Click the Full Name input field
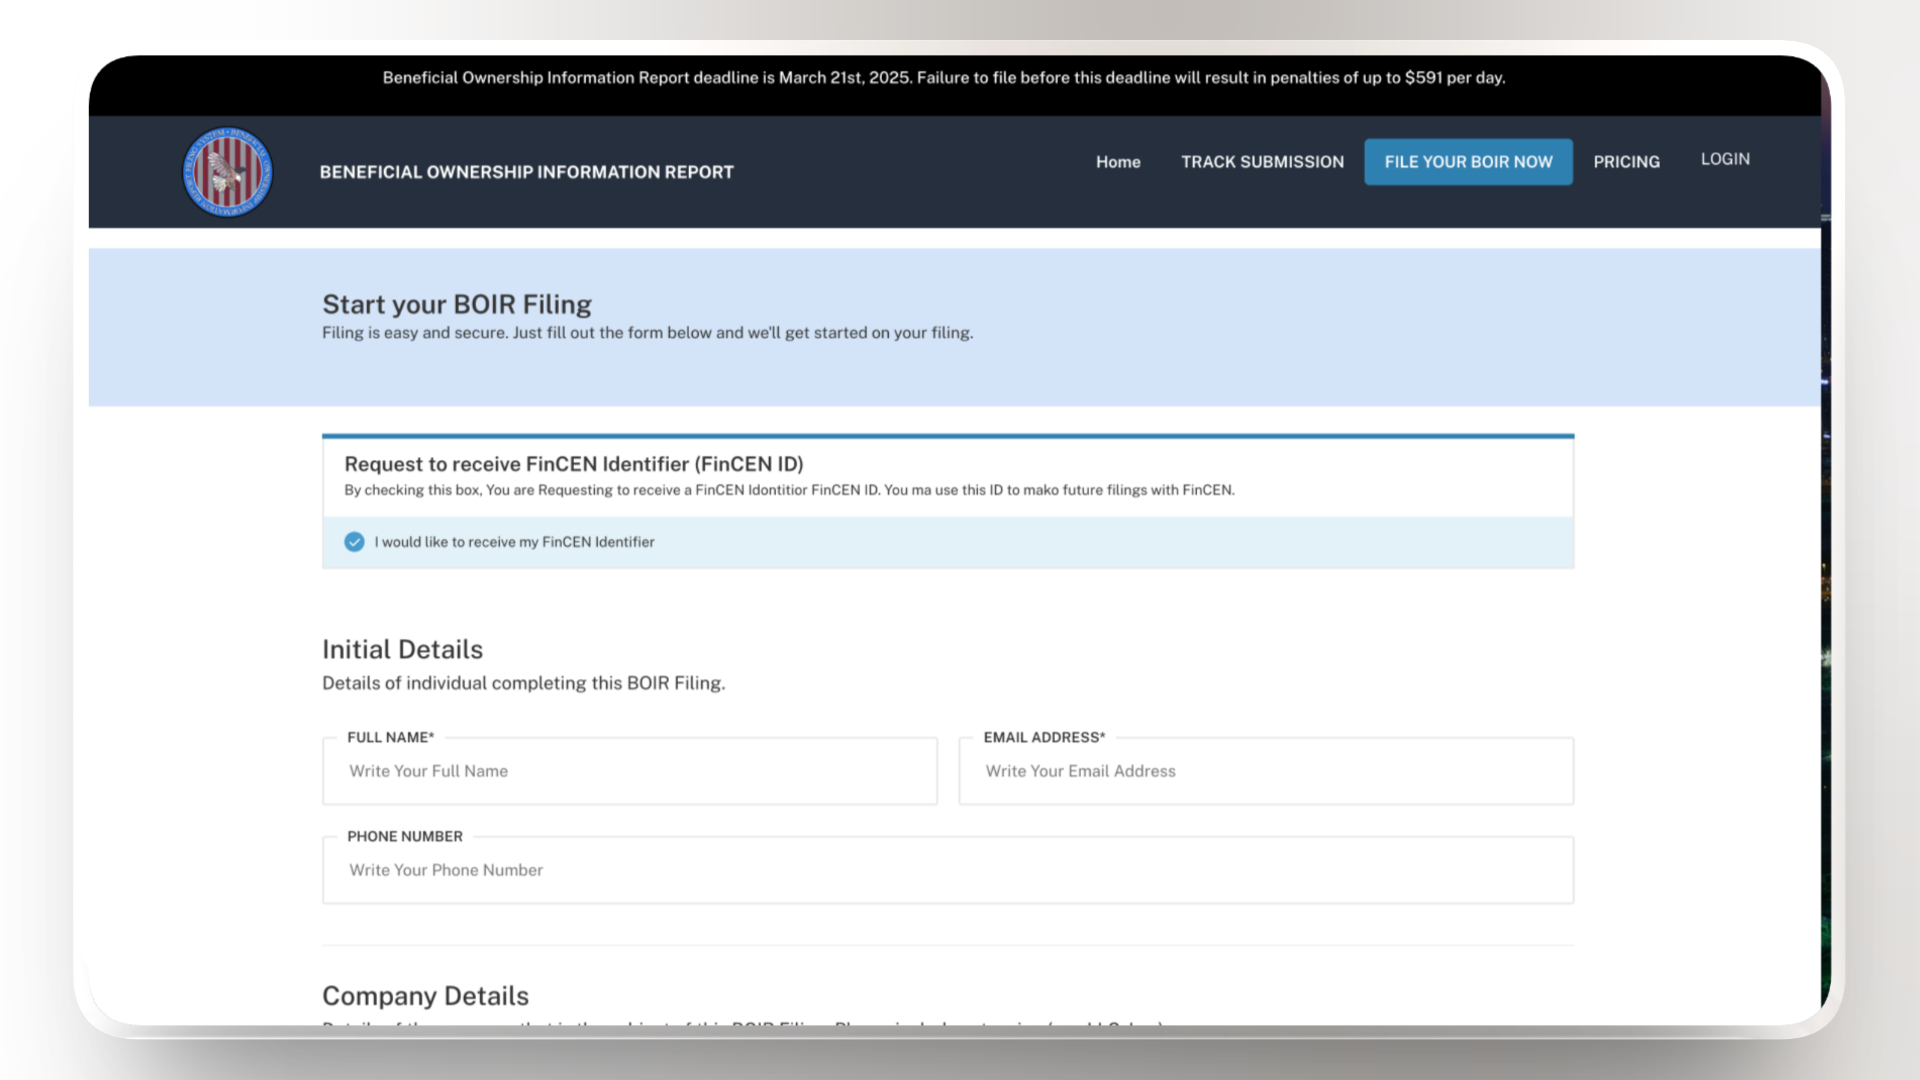This screenshot has width=1920, height=1080. 630,771
